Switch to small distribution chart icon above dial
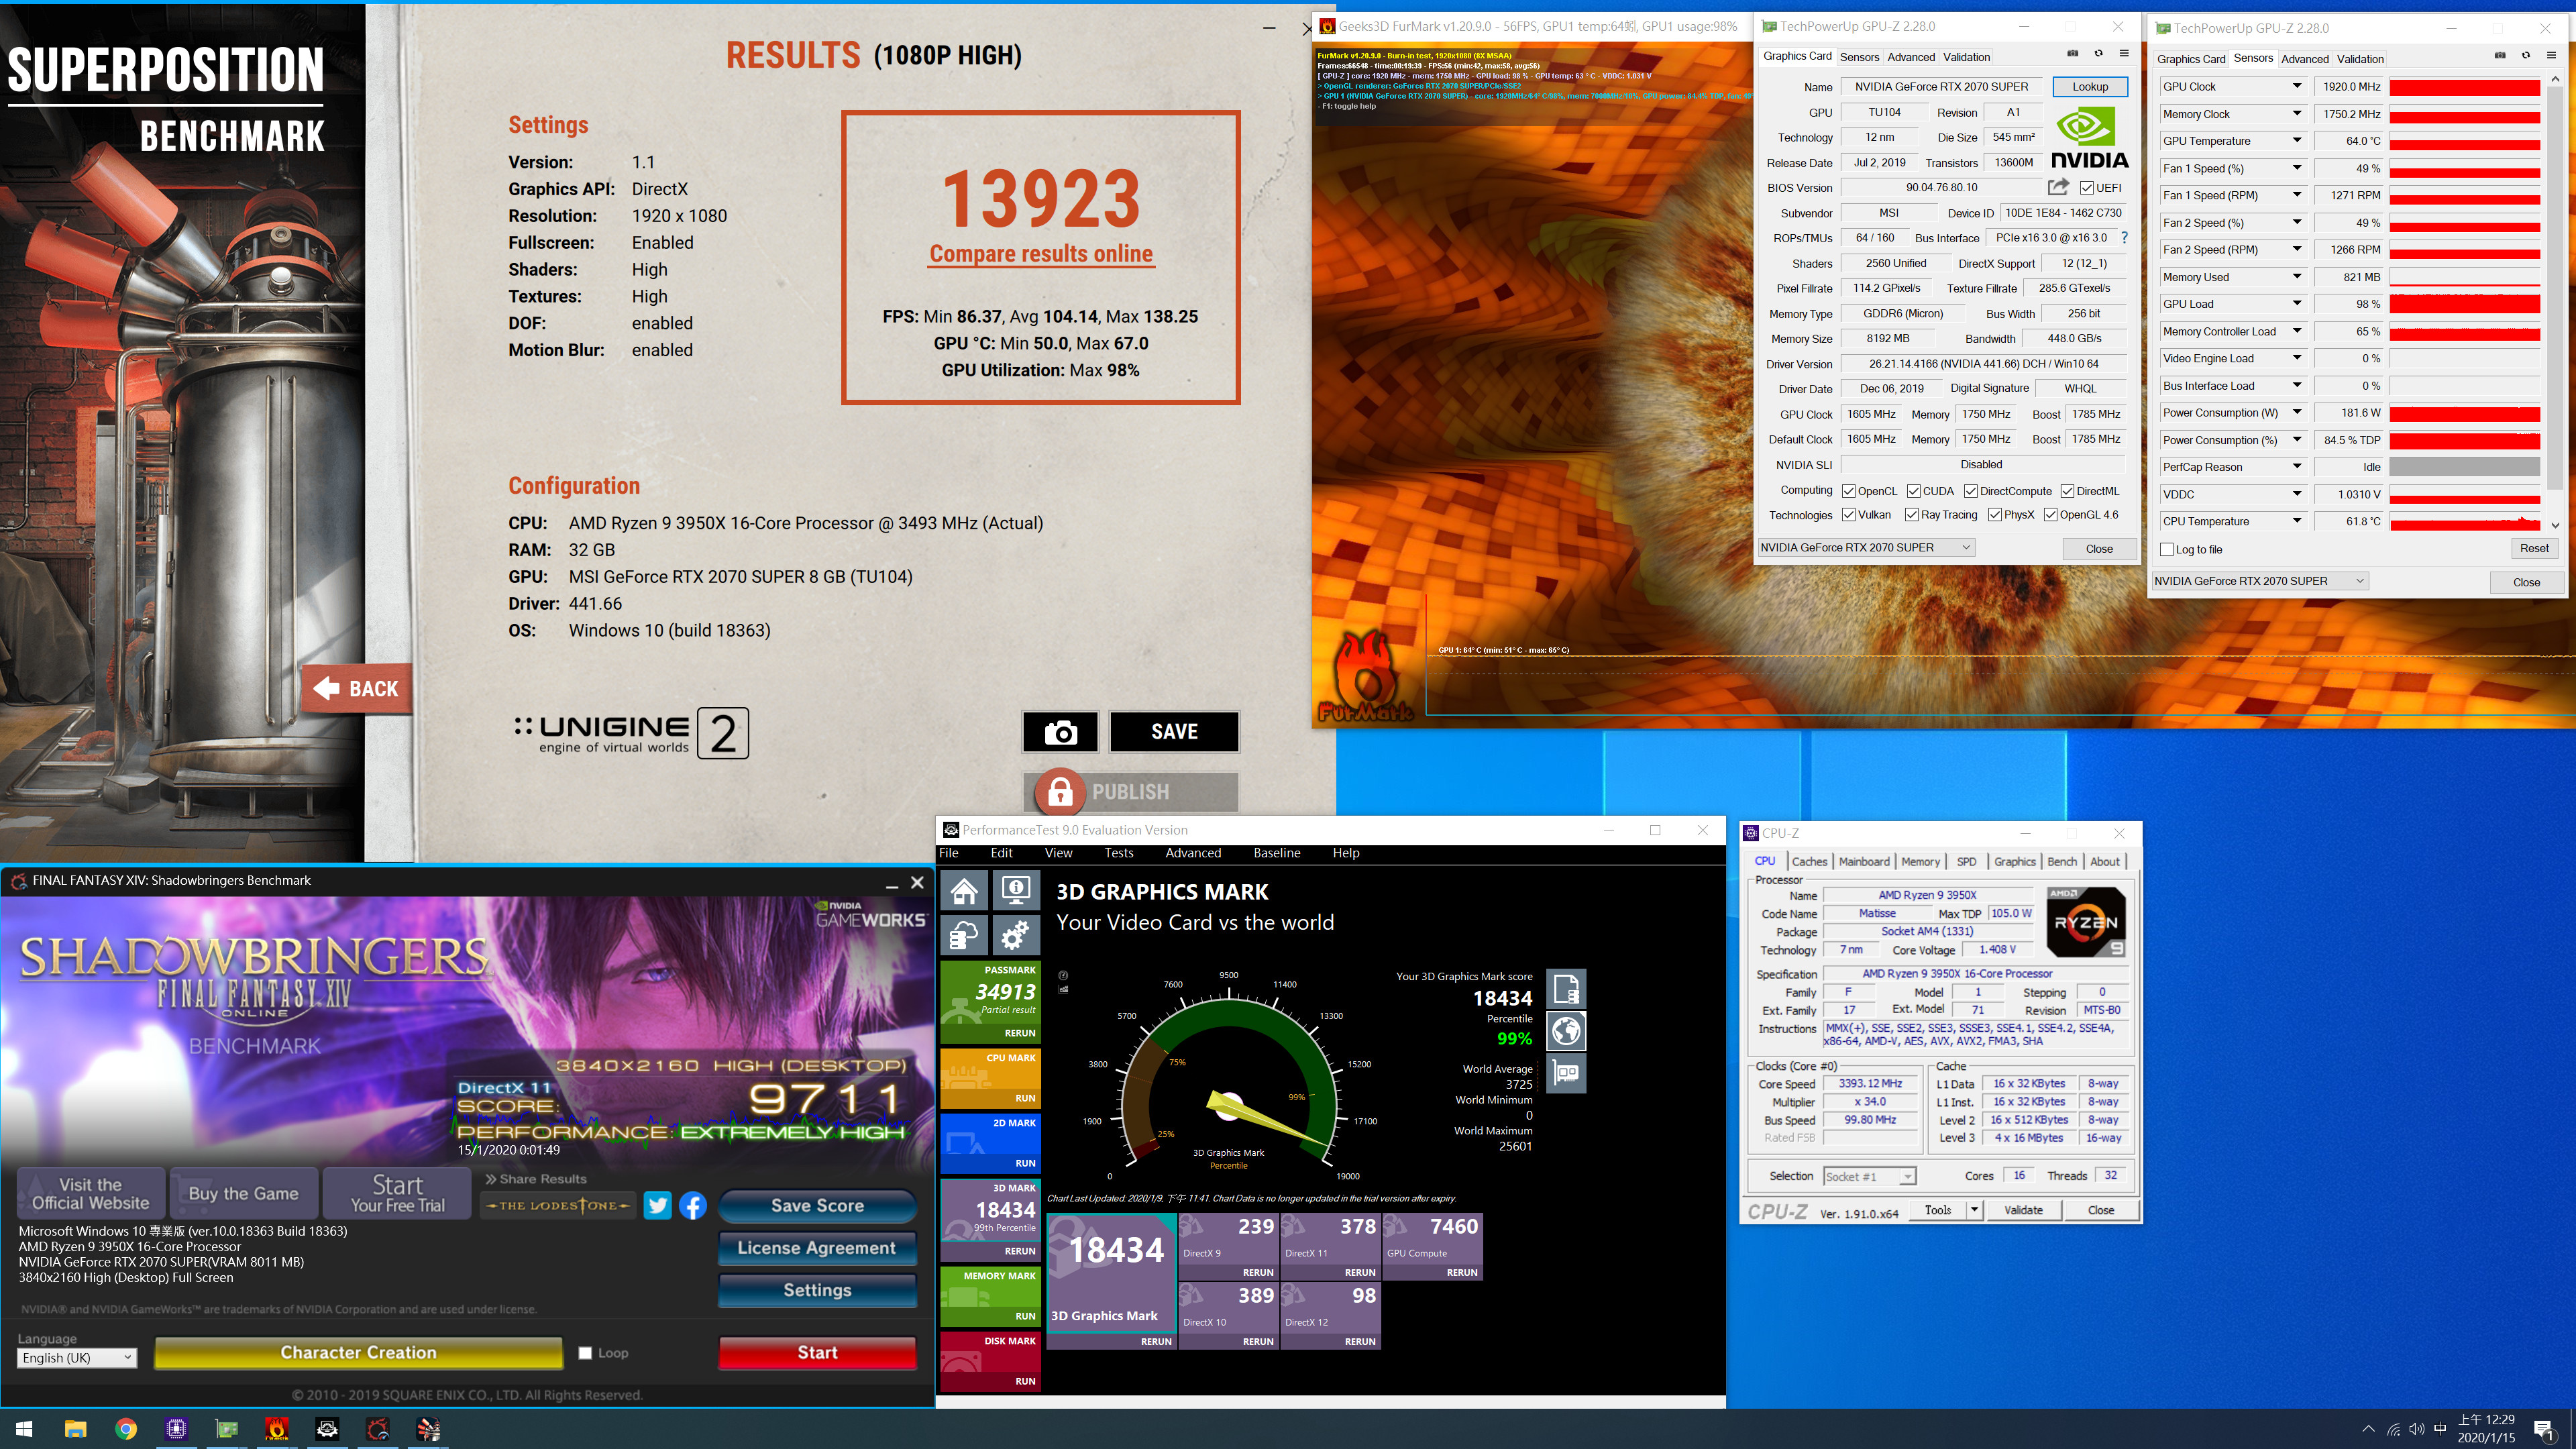This screenshot has width=2576, height=1449. coord(1063,990)
